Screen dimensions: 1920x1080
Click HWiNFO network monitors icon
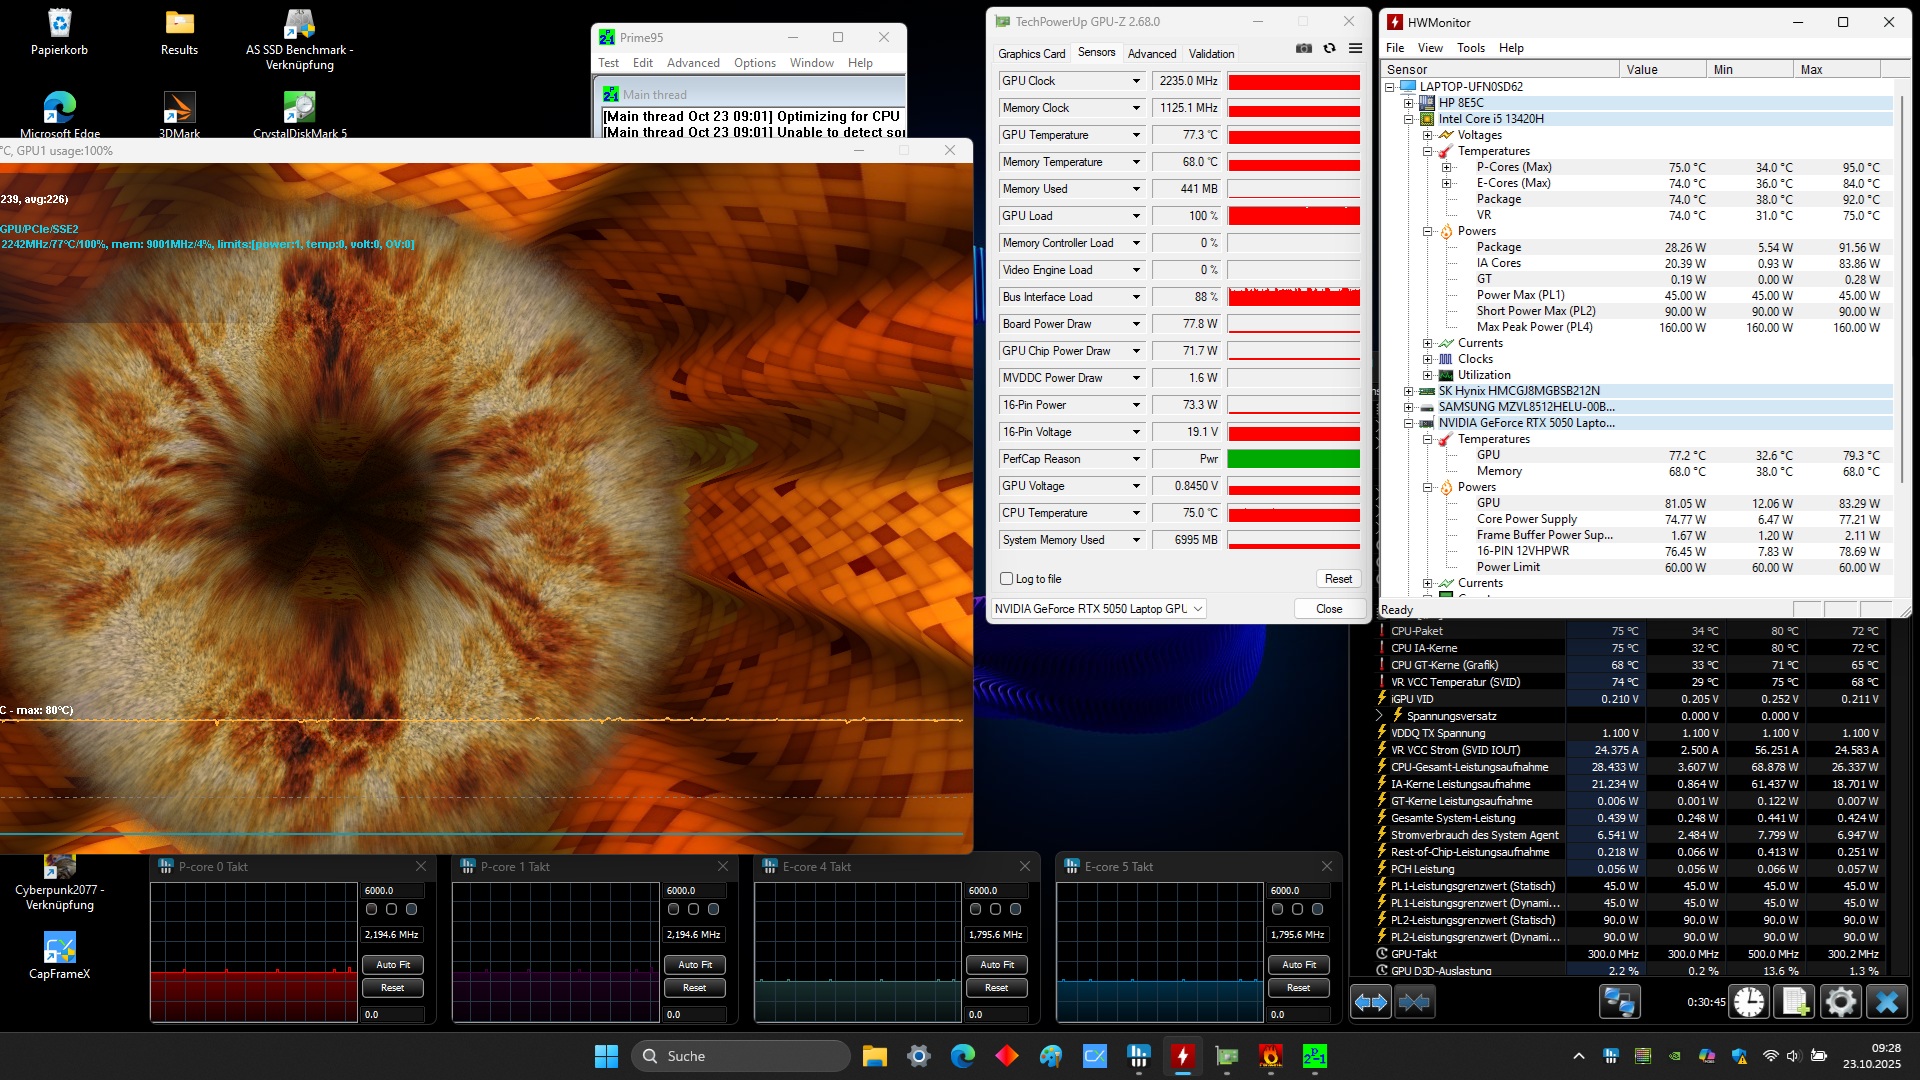tap(1619, 1002)
